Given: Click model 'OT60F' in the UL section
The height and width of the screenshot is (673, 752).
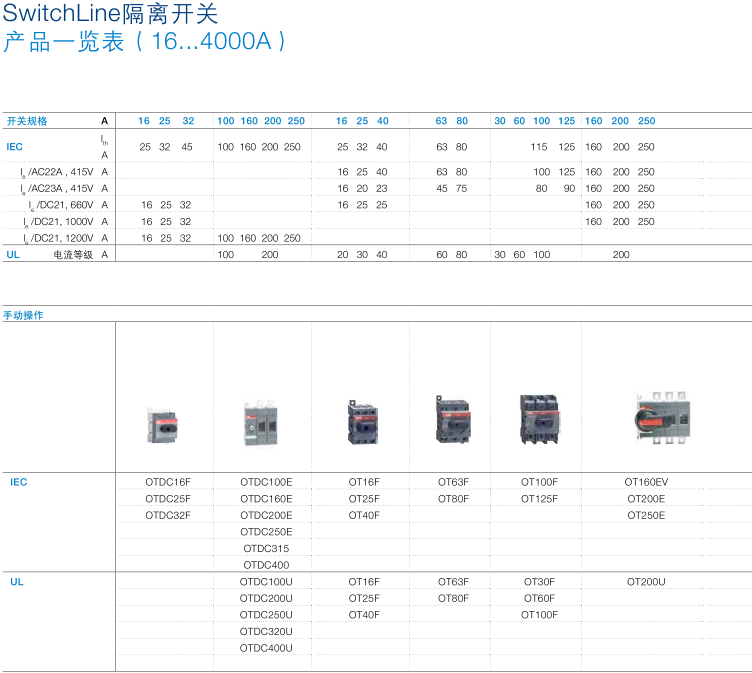Looking at the screenshot, I should pyautogui.click(x=540, y=599).
